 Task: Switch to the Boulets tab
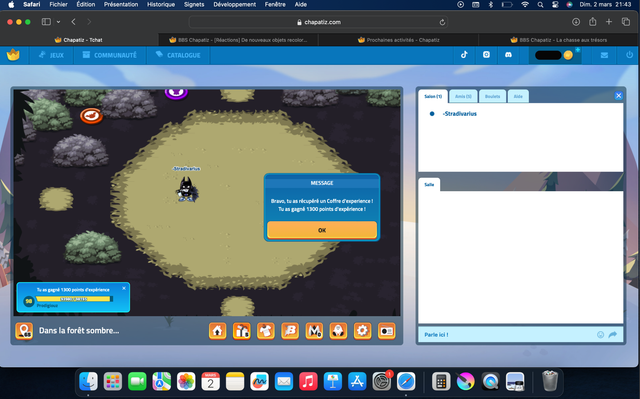[493, 96]
